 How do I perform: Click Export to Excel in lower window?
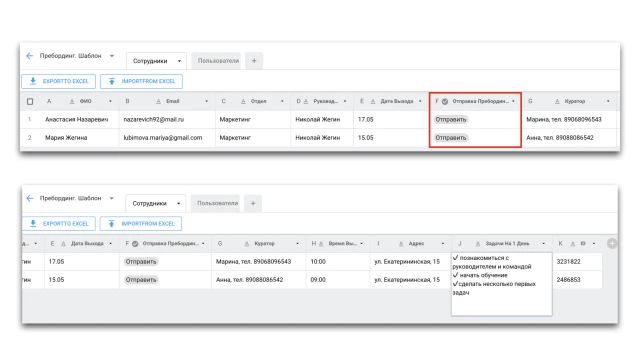58,224
